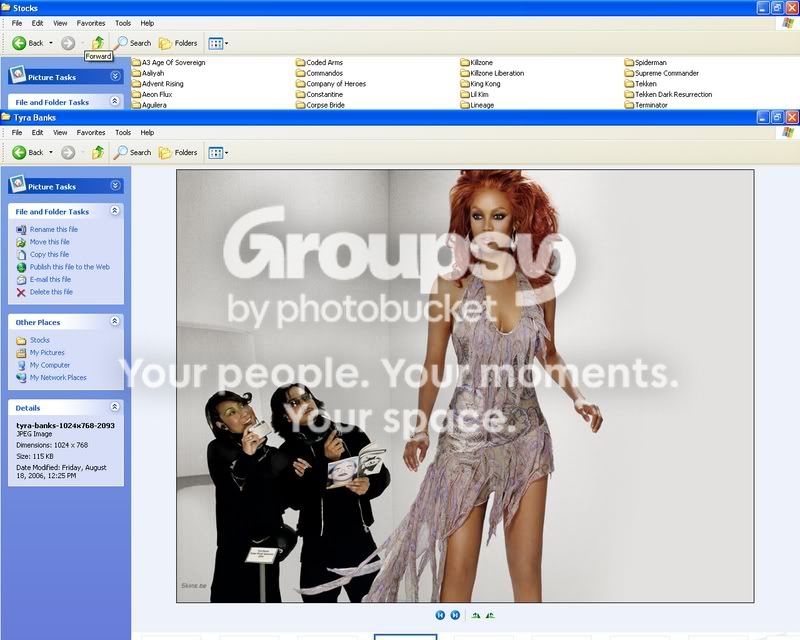Open Search in the Tyra Banks window
This screenshot has height=640, width=800.
(133, 152)
